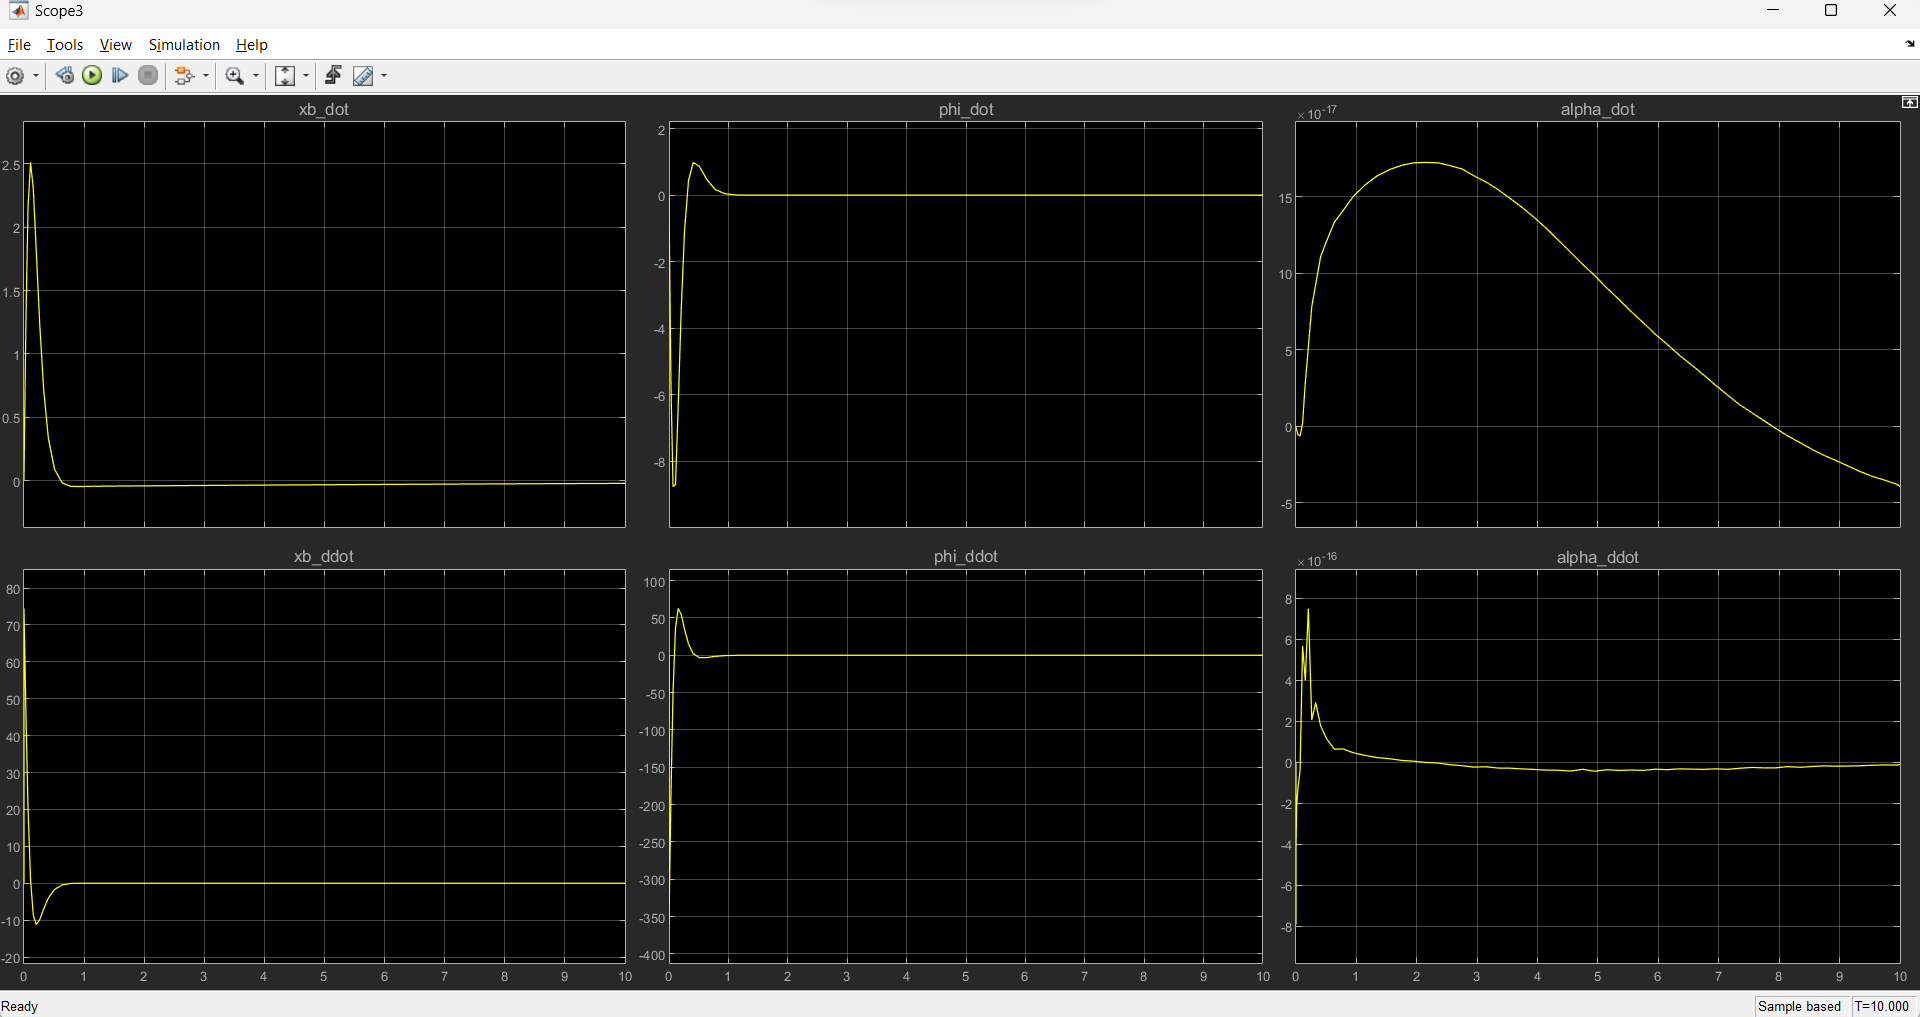Expand the configuration properties dropdown arrow
The height and width of the screenshot is (1017, 1920).
[x=36, y=76]
